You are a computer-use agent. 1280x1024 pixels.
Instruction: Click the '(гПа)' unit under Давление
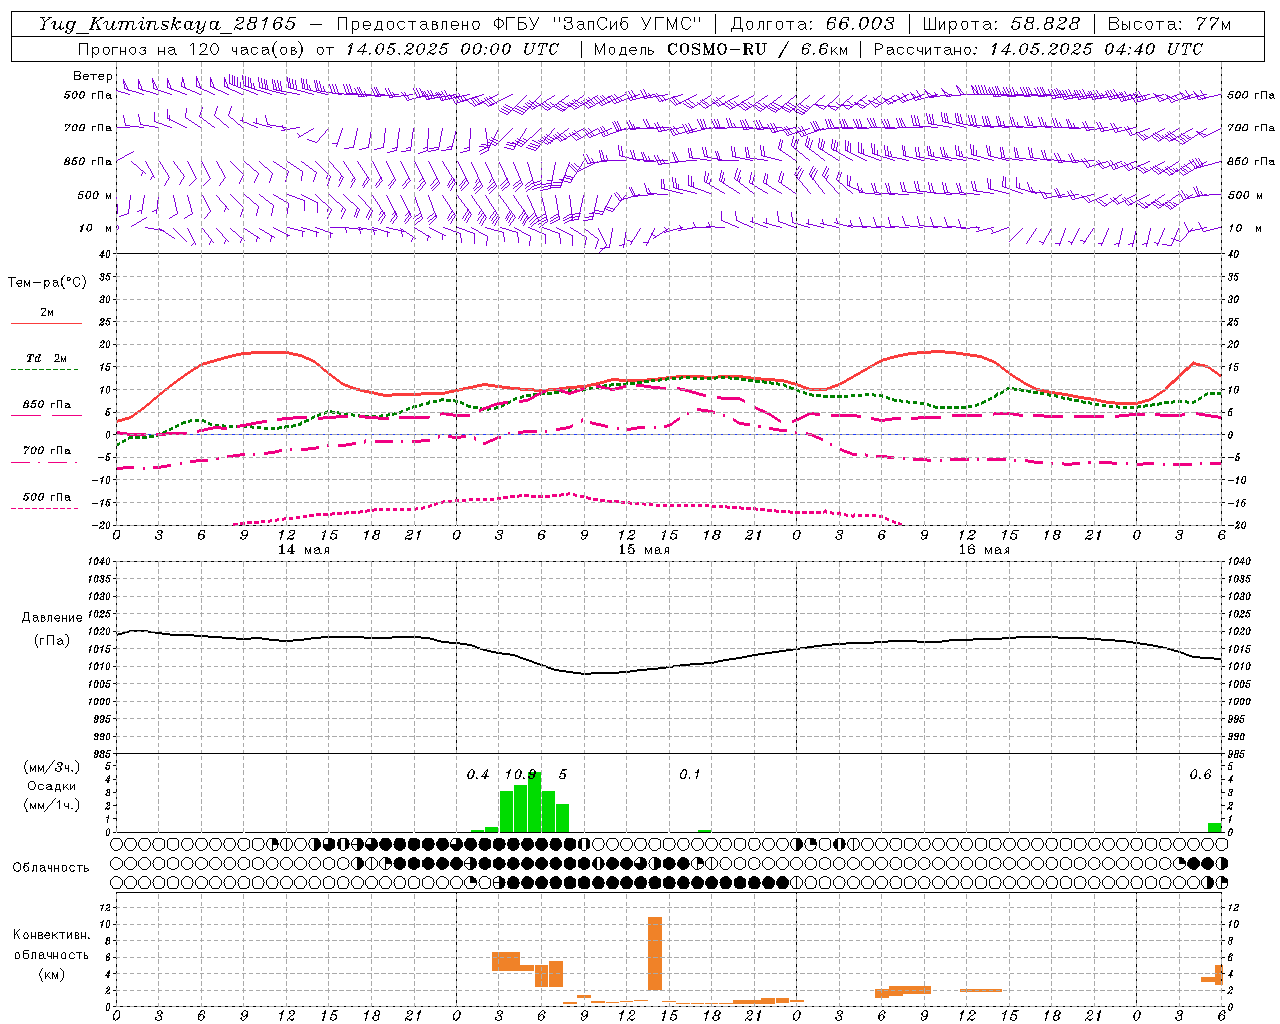coord(52,640)
